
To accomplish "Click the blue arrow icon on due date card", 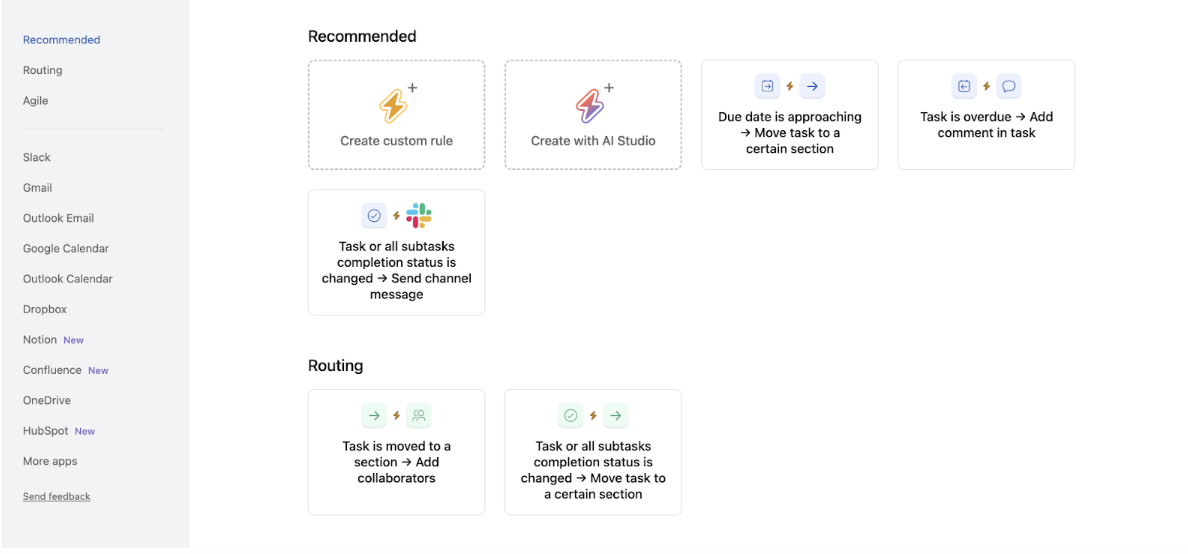I will [812, 86].
